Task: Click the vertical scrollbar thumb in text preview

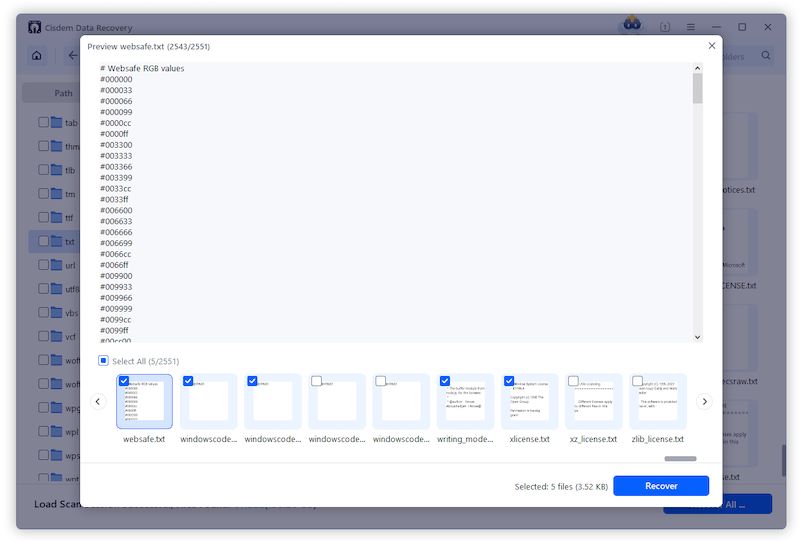Action: [x=697, y=88]
